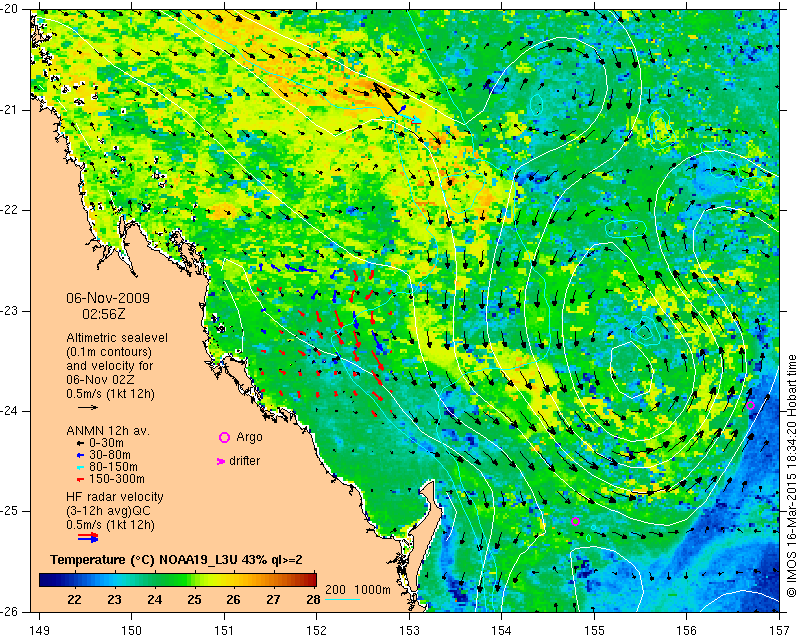
Task: Click the magenta drifter arrow legend symbol
Action: pos(221,461)
